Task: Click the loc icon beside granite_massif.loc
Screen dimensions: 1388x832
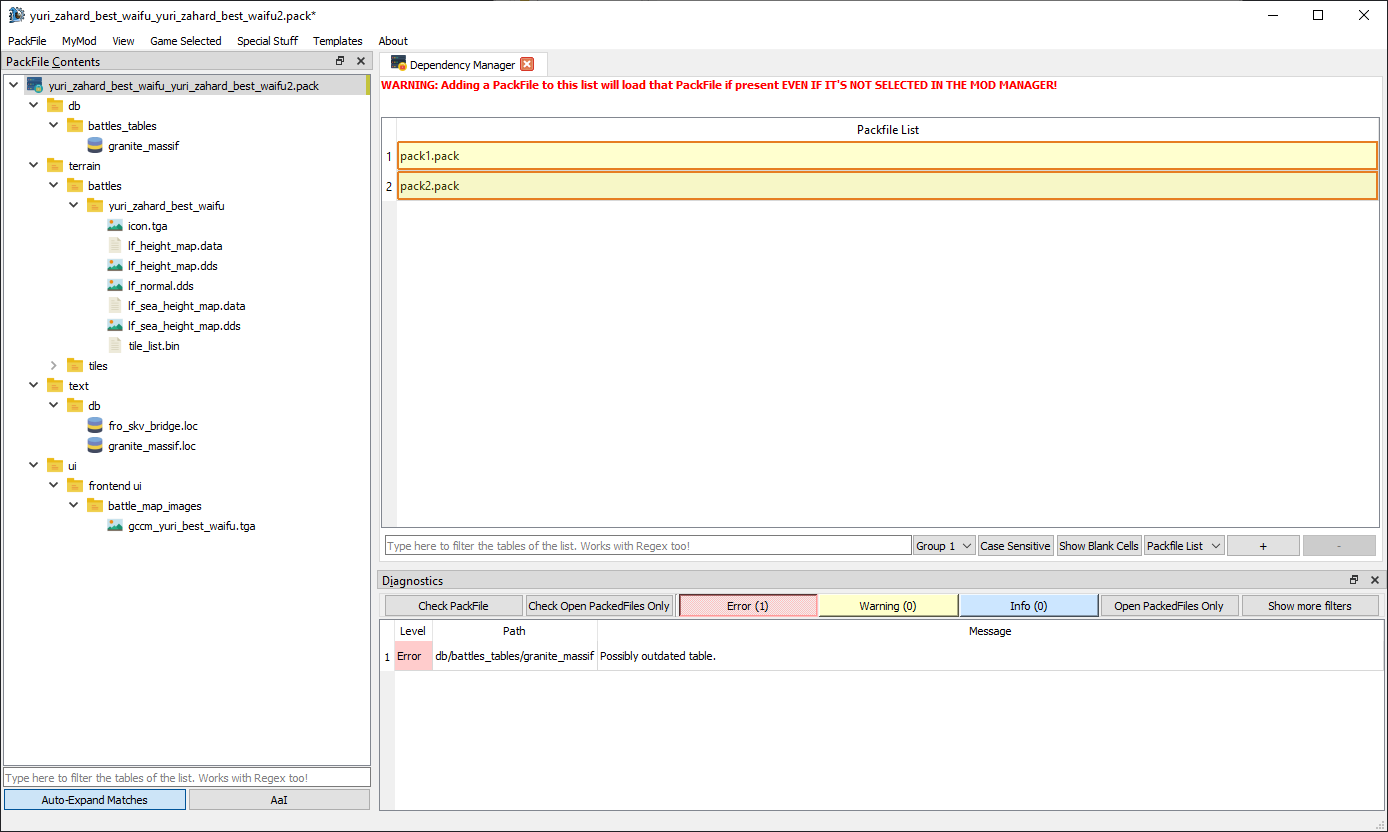Action: click(x=95, y=446)
